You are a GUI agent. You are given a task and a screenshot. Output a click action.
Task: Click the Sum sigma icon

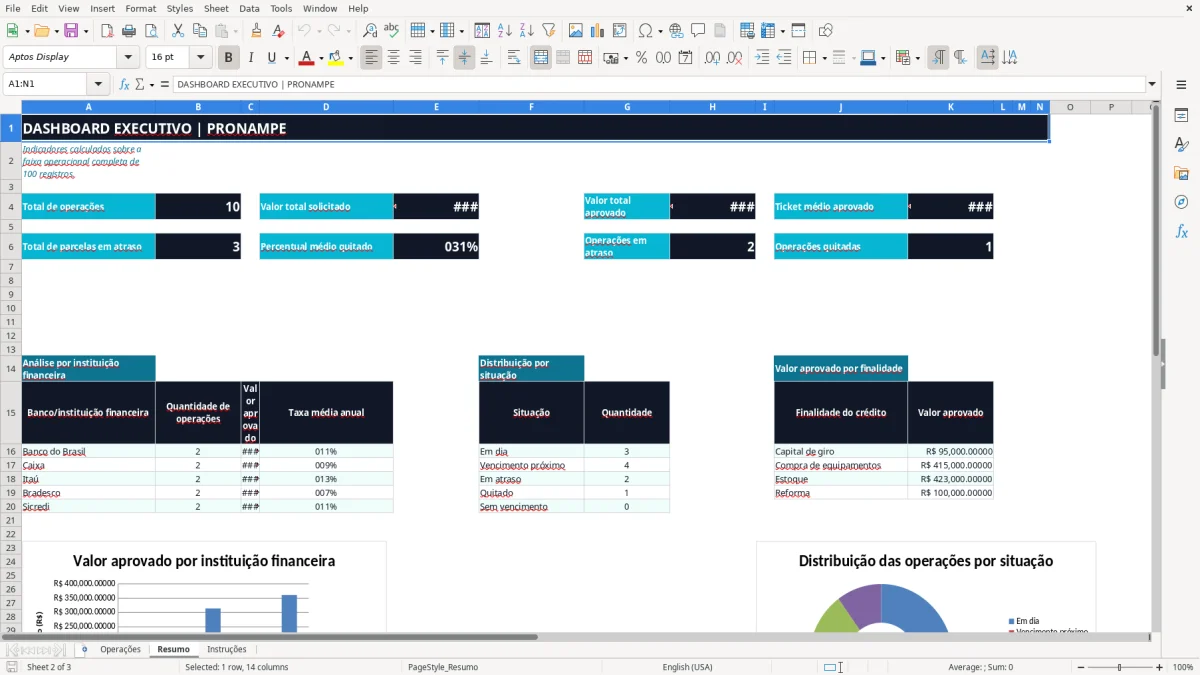(139, 84)
